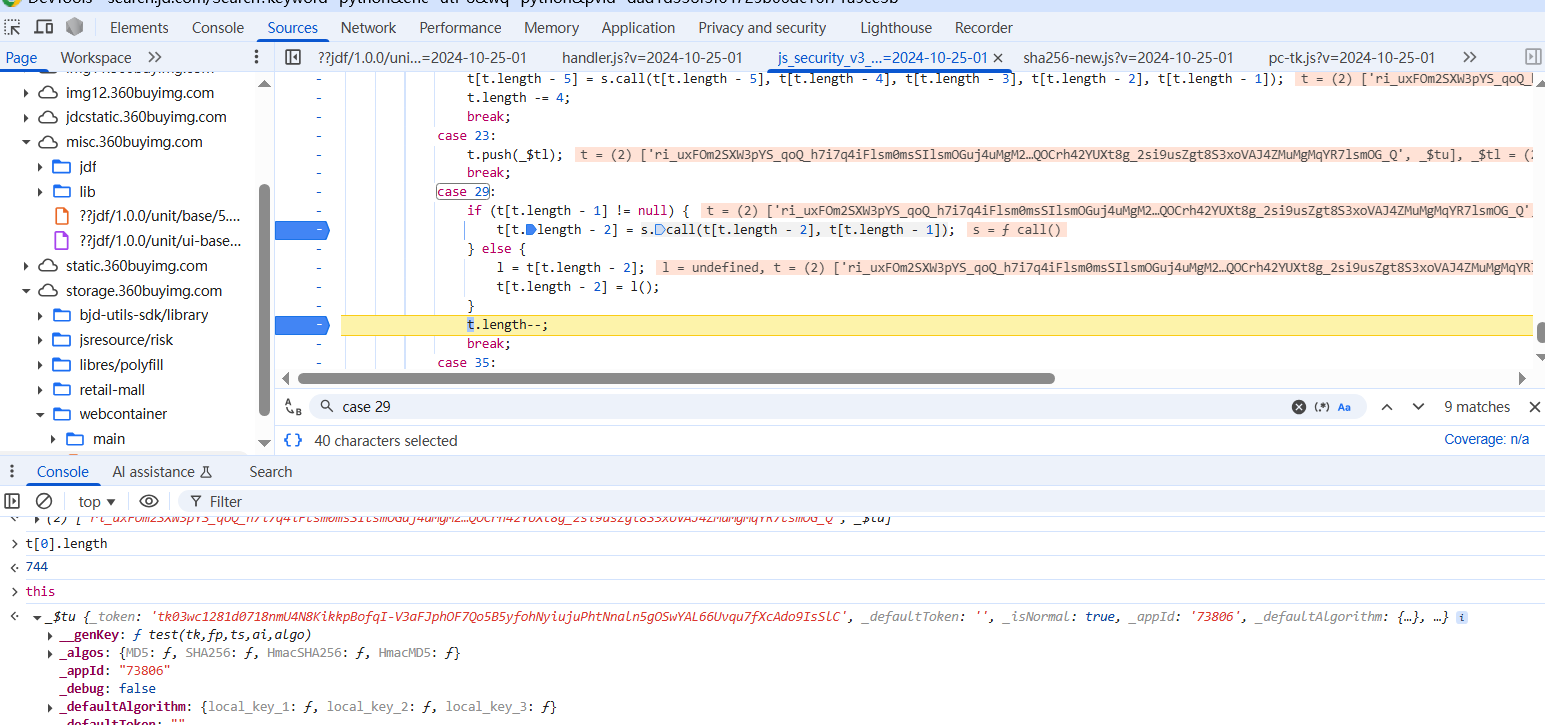Clear the 'case 29' search field
This screenshot has height=725, width=1545.
1298,407
